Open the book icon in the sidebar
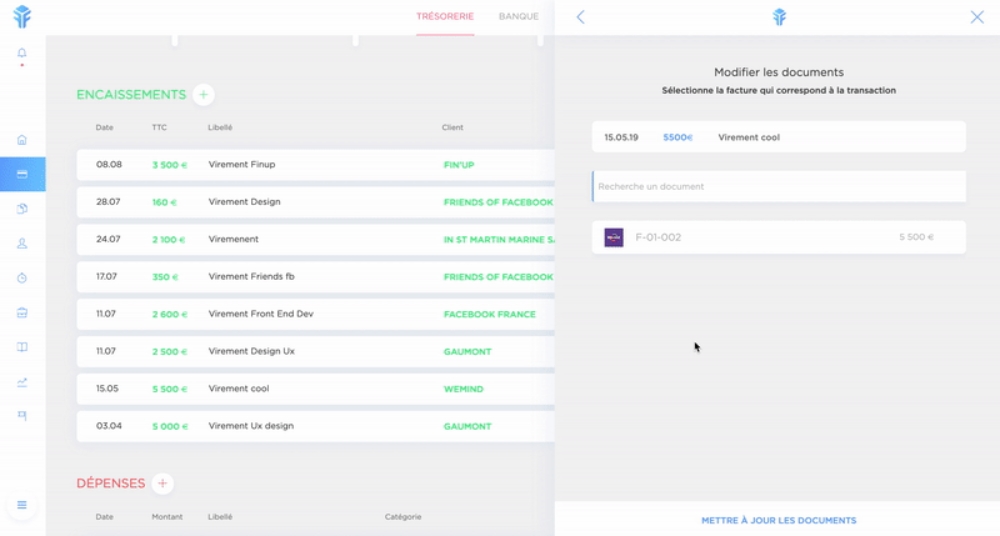The height and width of the screenshot is (536, 1000). pyautogui.click(x=22, y=347)
